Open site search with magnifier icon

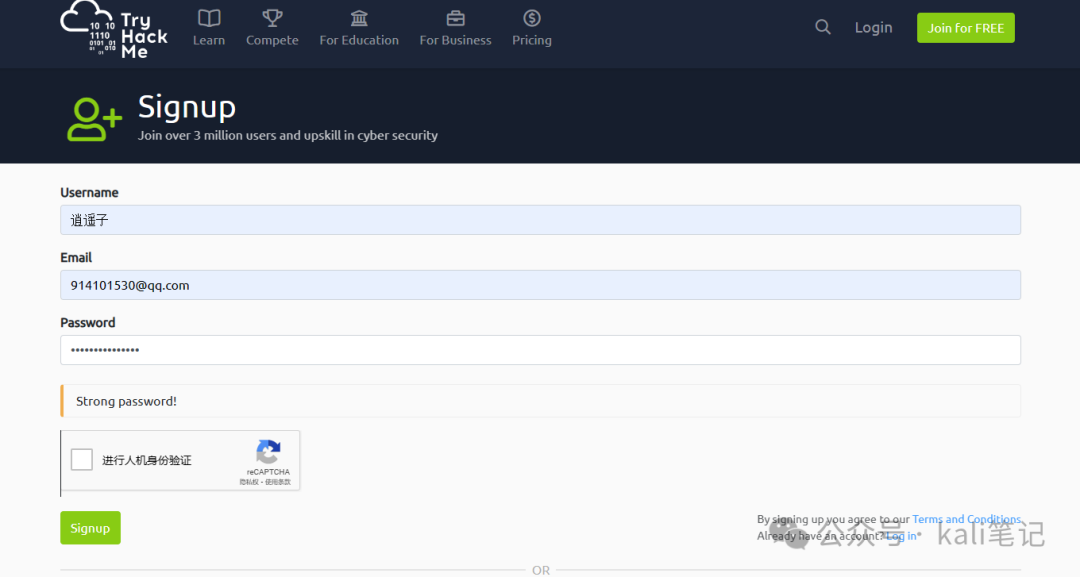[822, 27]
